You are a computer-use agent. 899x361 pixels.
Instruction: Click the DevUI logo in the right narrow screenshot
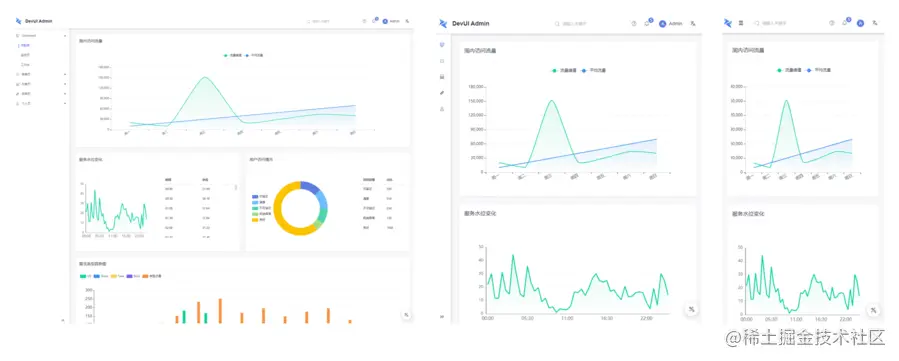(x=728, y=23)
